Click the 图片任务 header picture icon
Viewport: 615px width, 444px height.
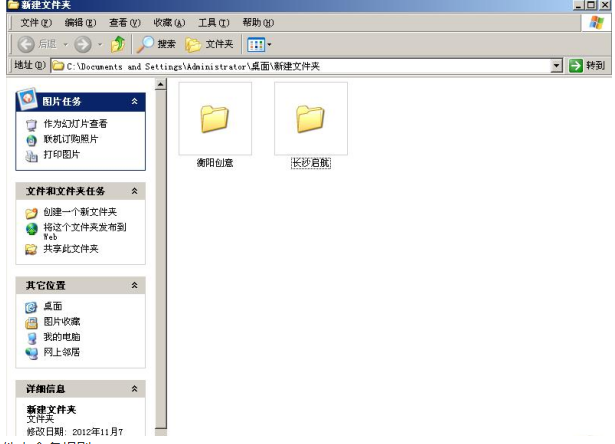[27, 98]
